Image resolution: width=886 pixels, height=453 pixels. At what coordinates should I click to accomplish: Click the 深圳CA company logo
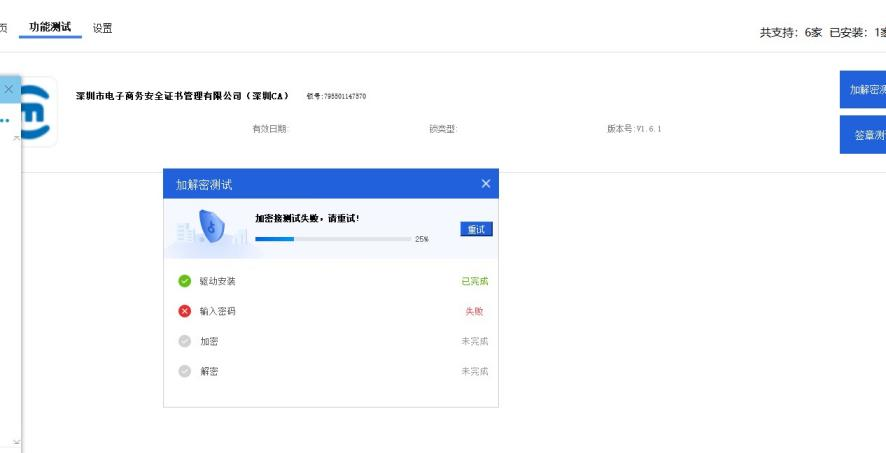[x=38, y=112]
